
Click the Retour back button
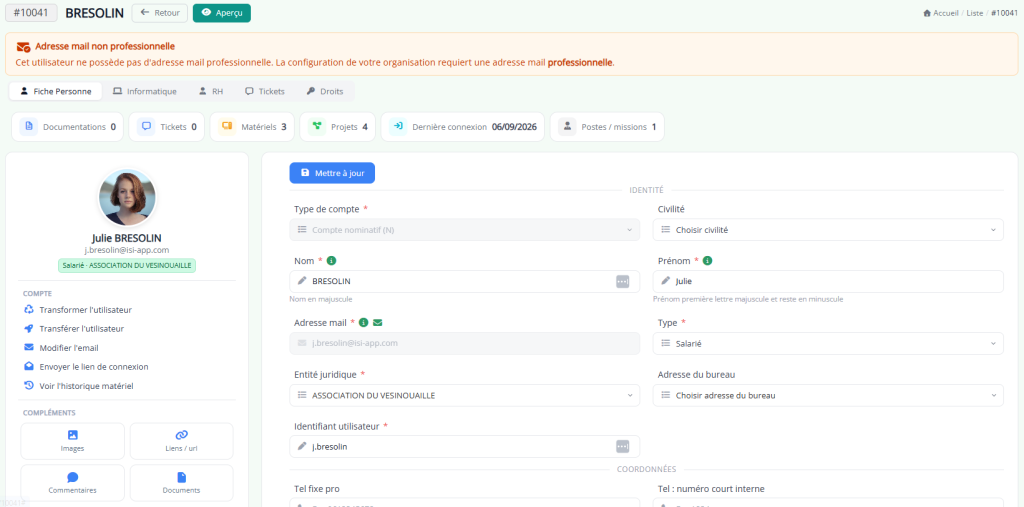coord(160,13)
